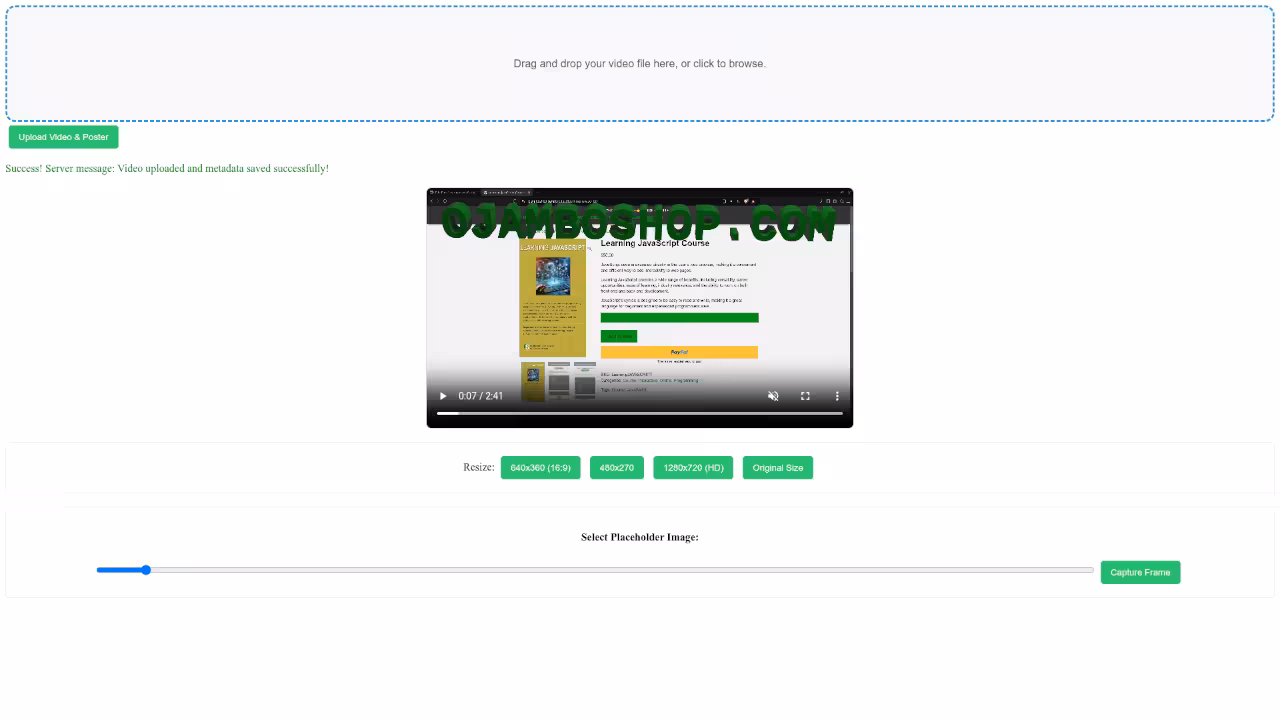Restore video to Original Size
The image size is (1280, 720).
pos(777,468)
